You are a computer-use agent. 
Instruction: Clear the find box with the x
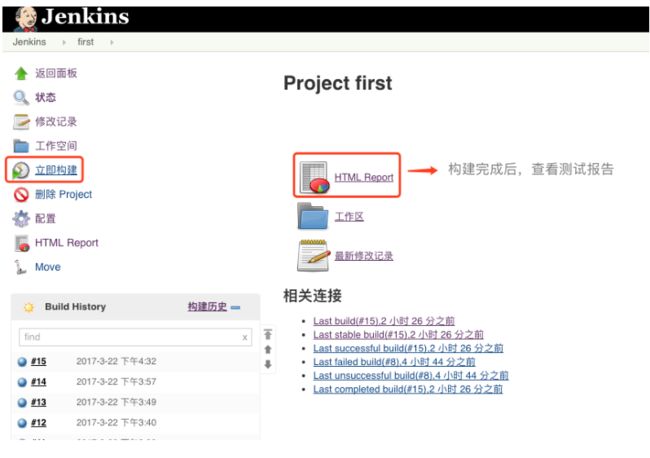[x=245, y=337]
